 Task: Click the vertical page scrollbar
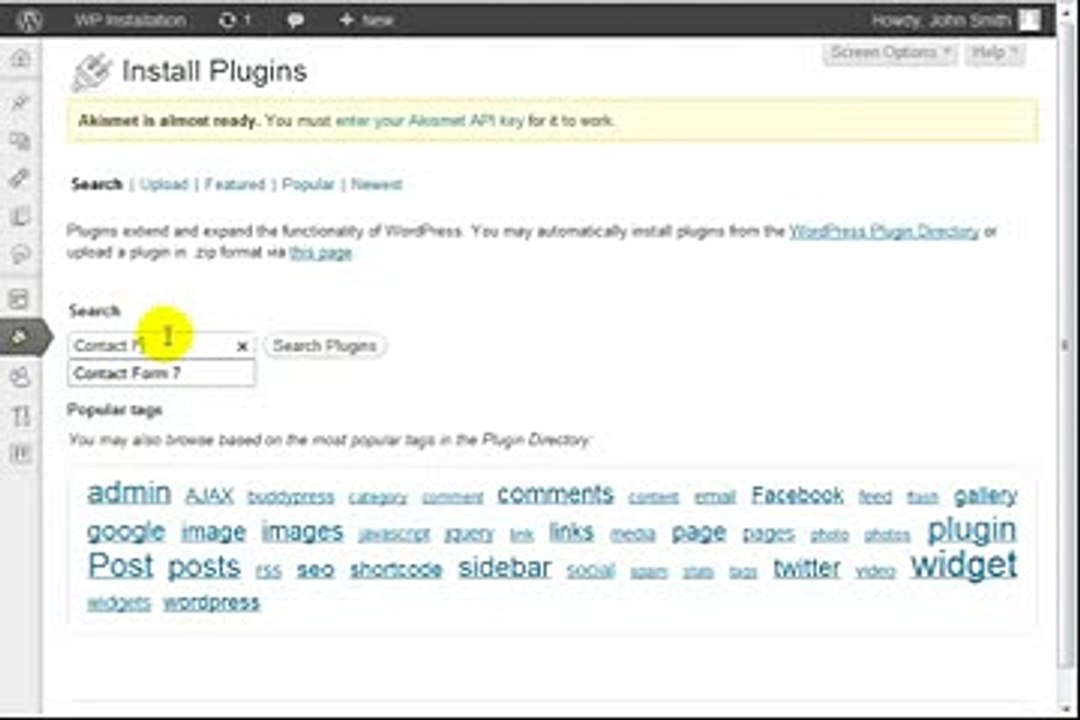pos(1067,344)
